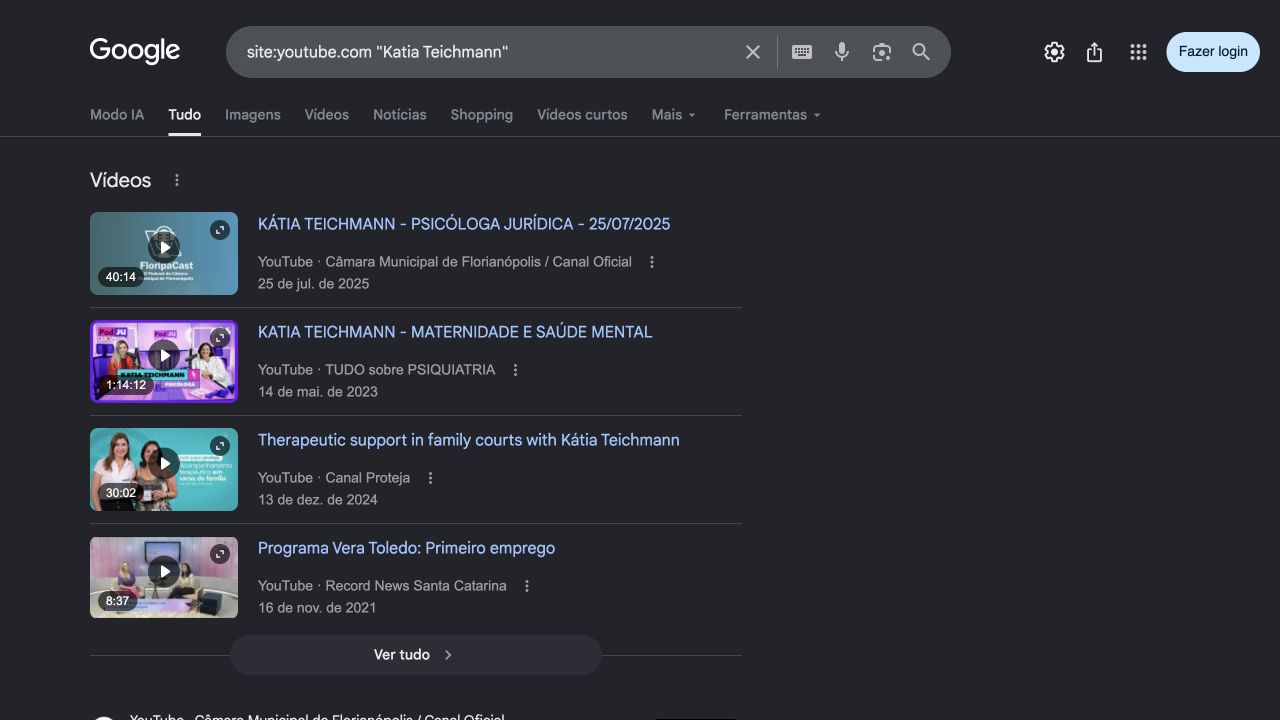1280x720 pixels.
Task: Click the Ver tudo button
Action: [416, 655]
